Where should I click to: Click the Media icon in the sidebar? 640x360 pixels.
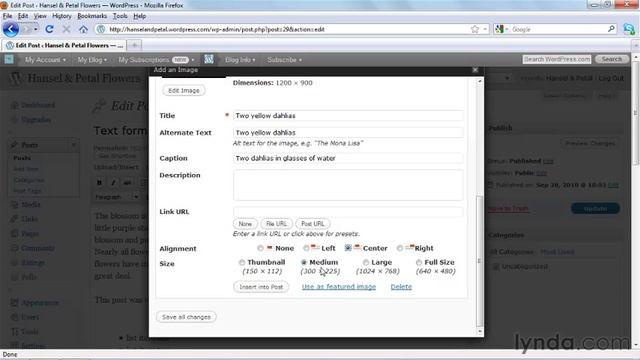[14, 204]
